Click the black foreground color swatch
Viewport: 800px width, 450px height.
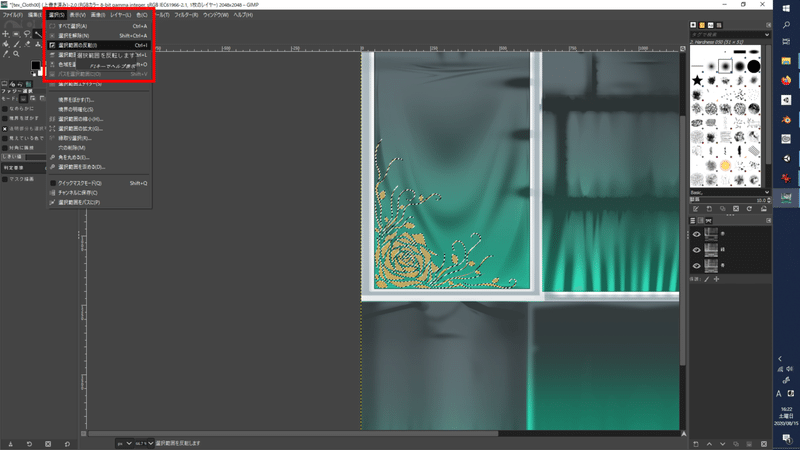[35, 65]
